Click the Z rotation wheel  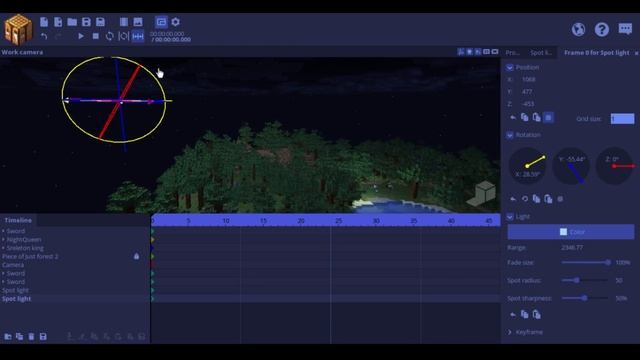click(x=614, y=166)
